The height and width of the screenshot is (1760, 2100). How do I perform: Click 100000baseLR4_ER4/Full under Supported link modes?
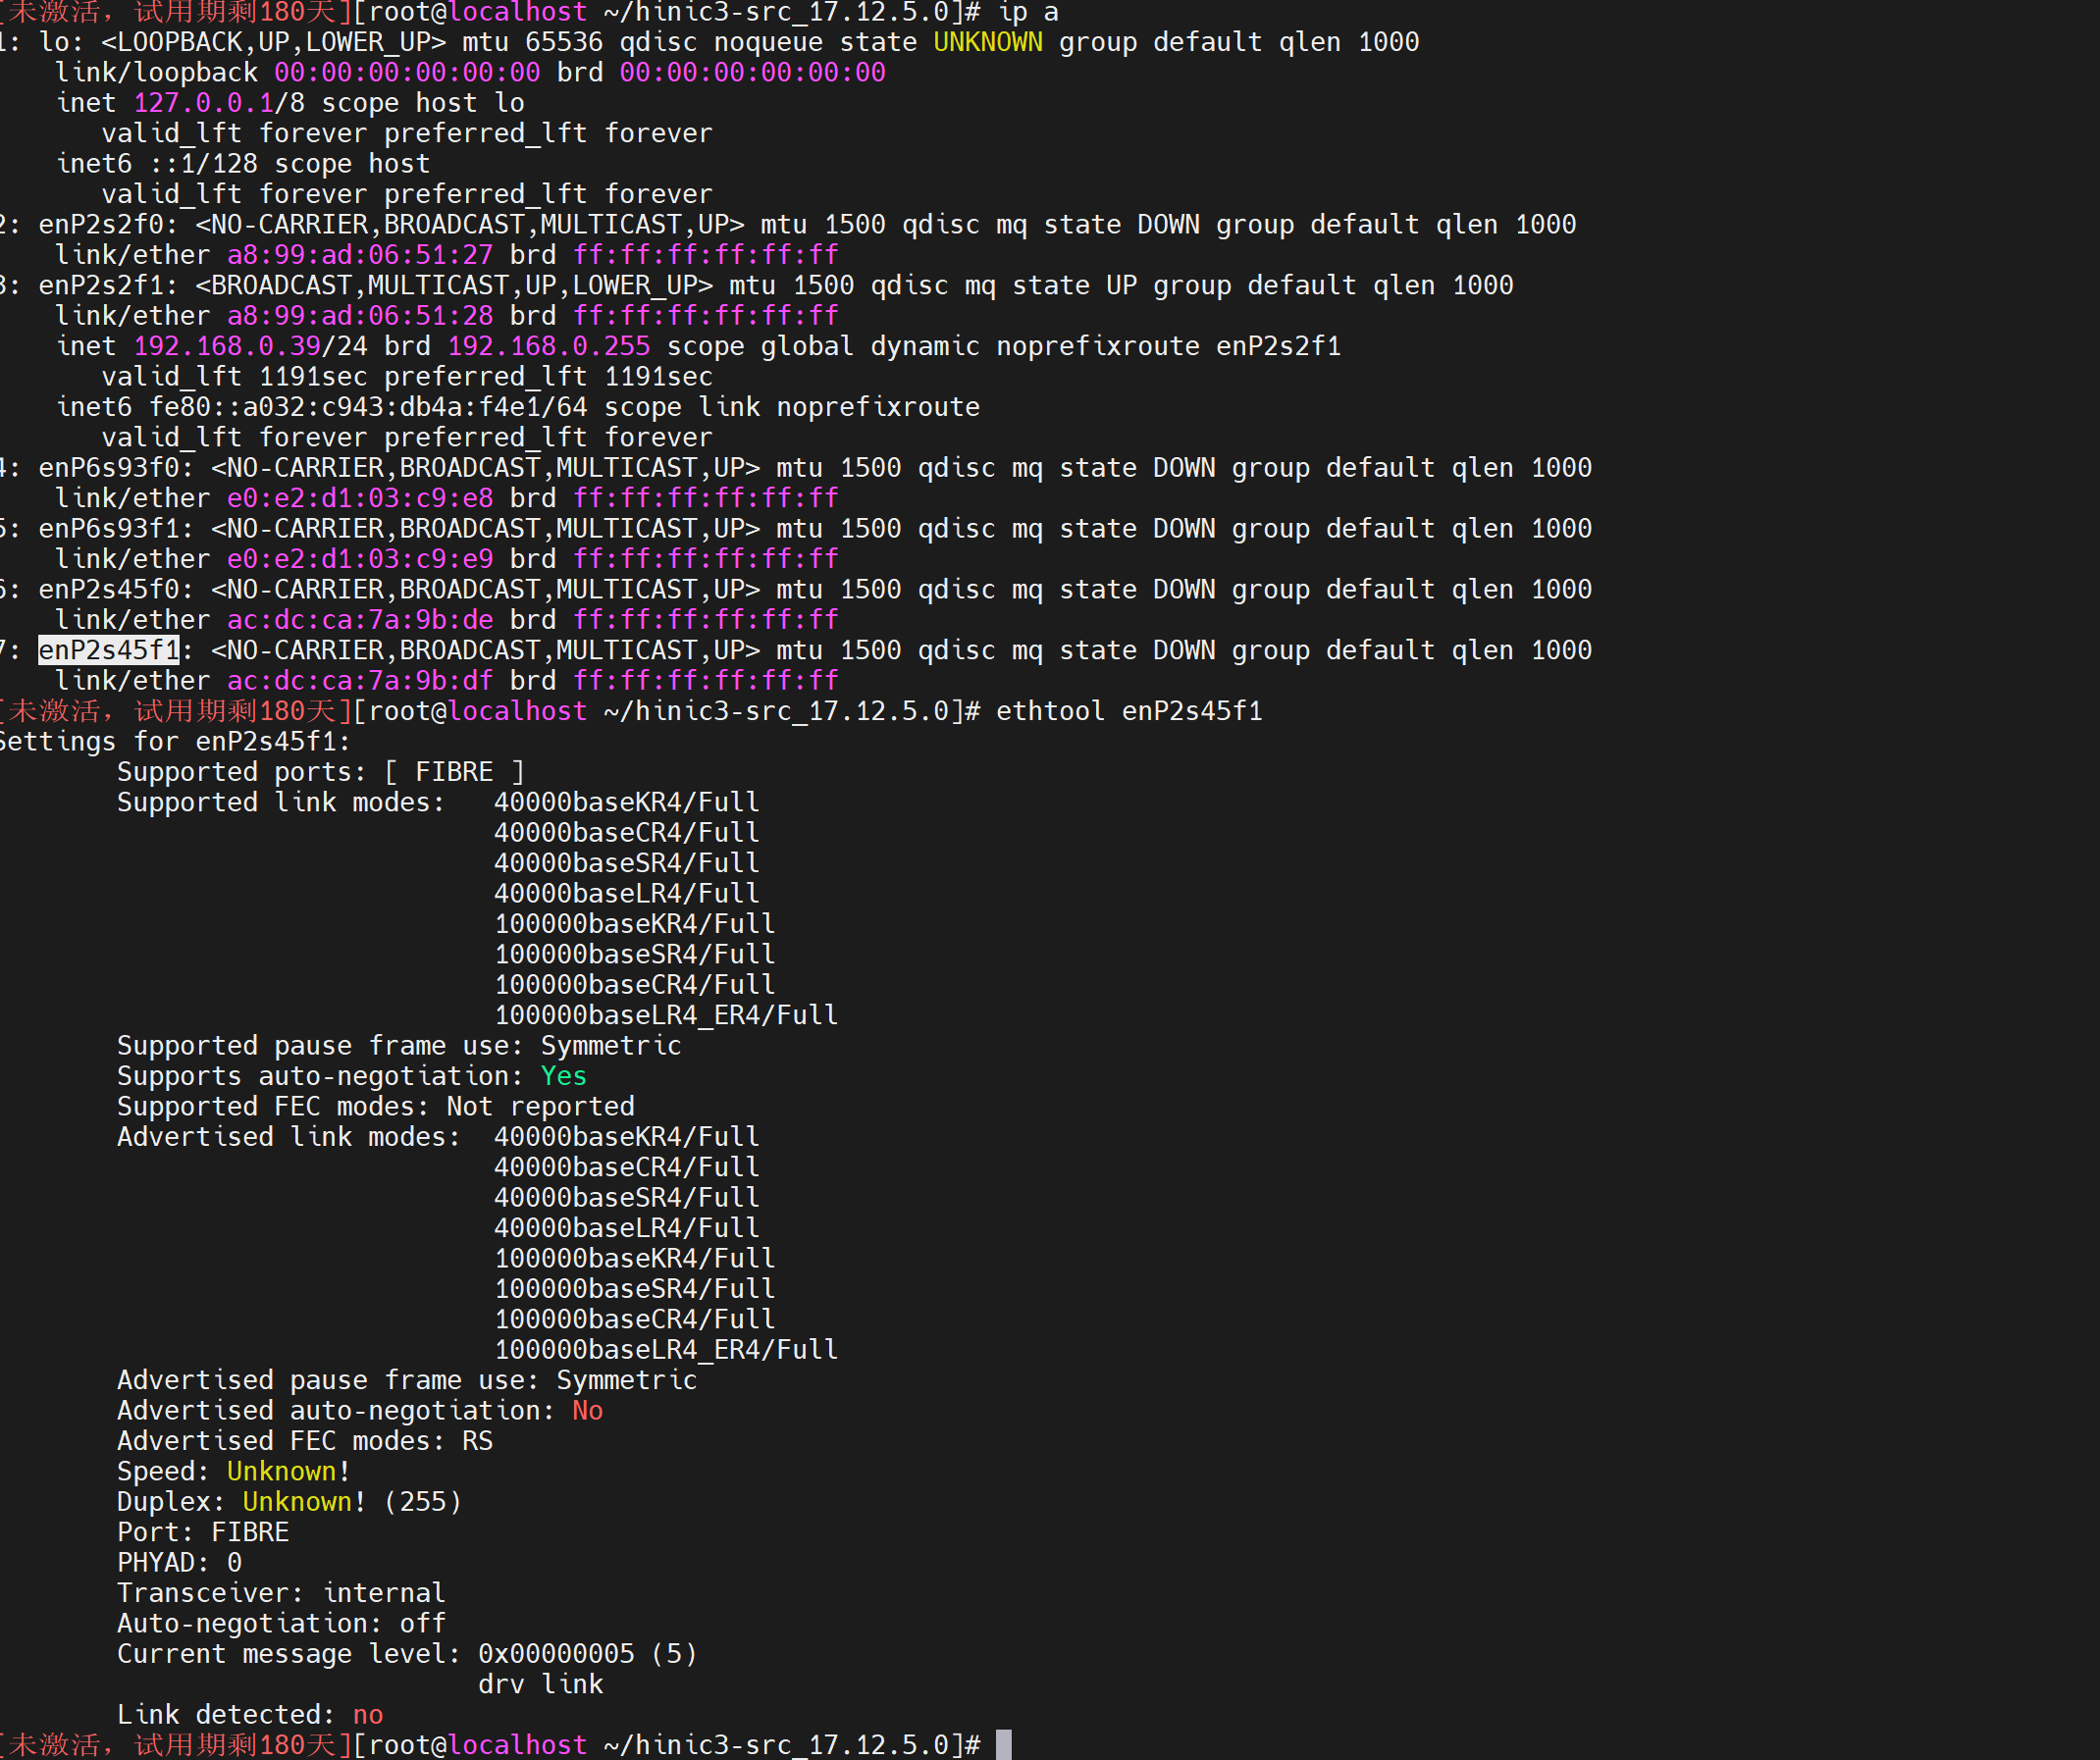(x=666, y=1015)
